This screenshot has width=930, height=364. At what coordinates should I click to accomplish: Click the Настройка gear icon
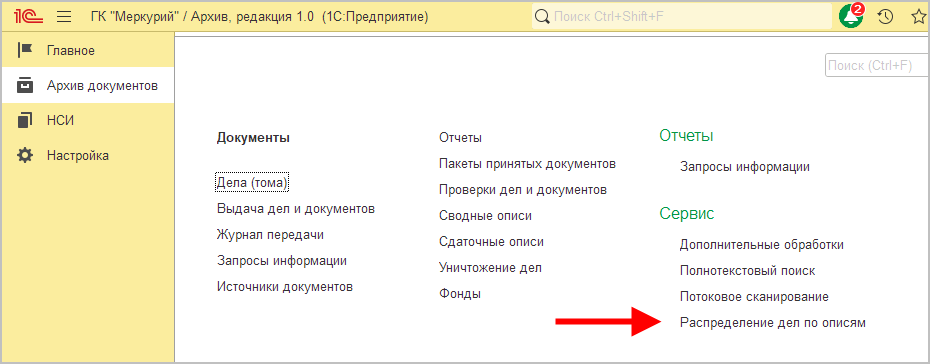[x=25, y=156]
